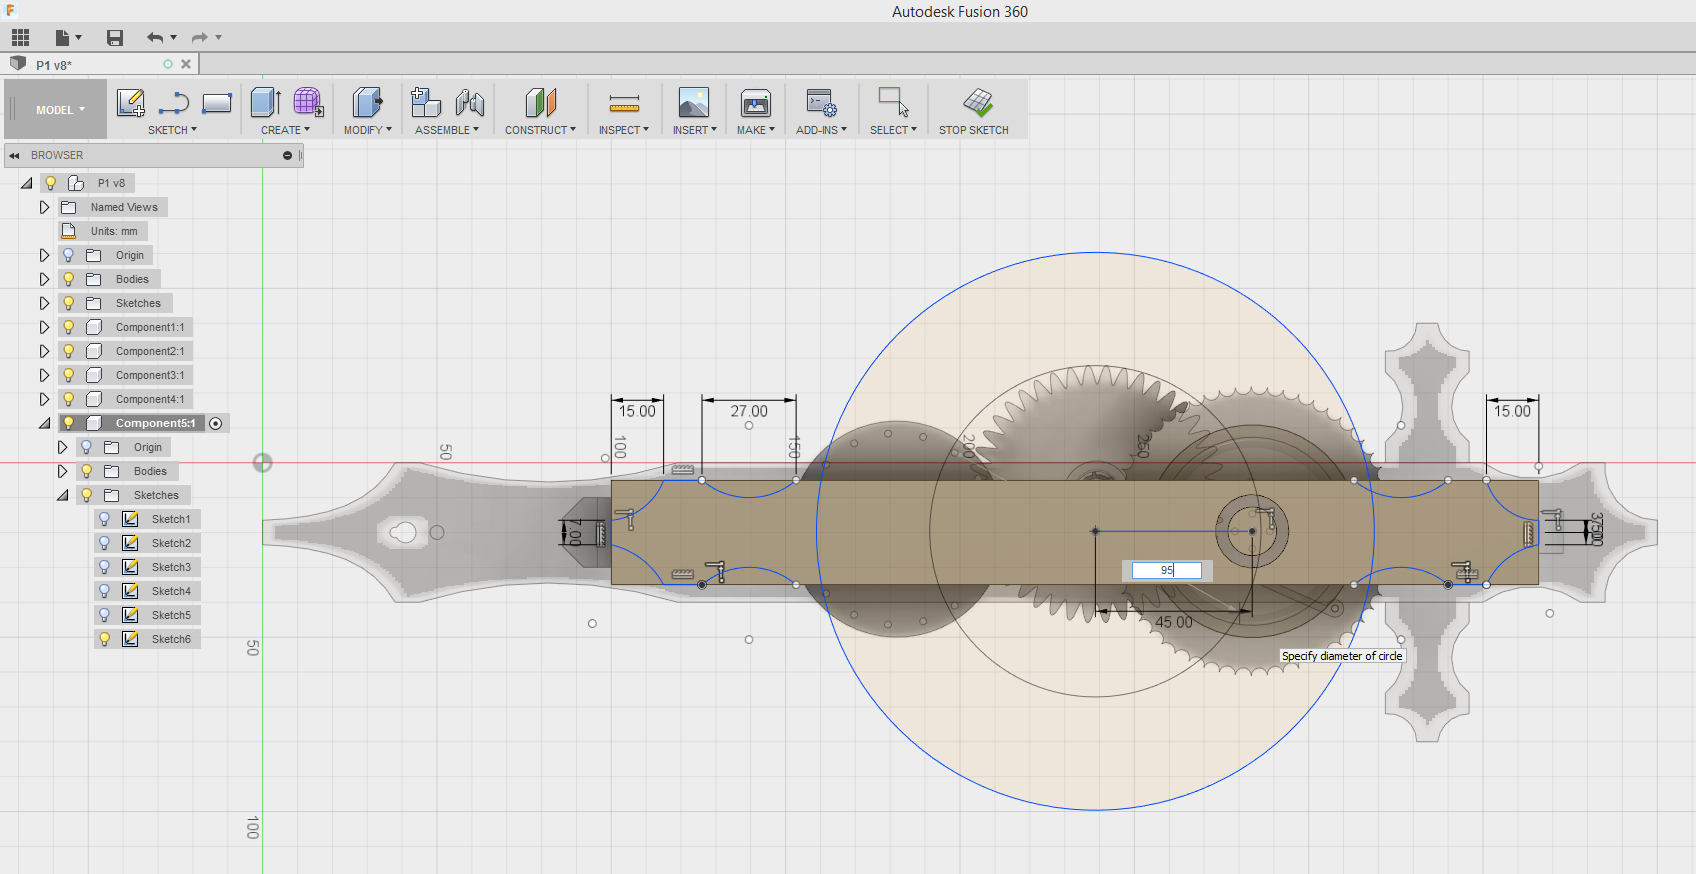Screen dimensions: 1696x874
Task: Collapse the Browser panel with arrows icon
Action: (x=15, y=156)
